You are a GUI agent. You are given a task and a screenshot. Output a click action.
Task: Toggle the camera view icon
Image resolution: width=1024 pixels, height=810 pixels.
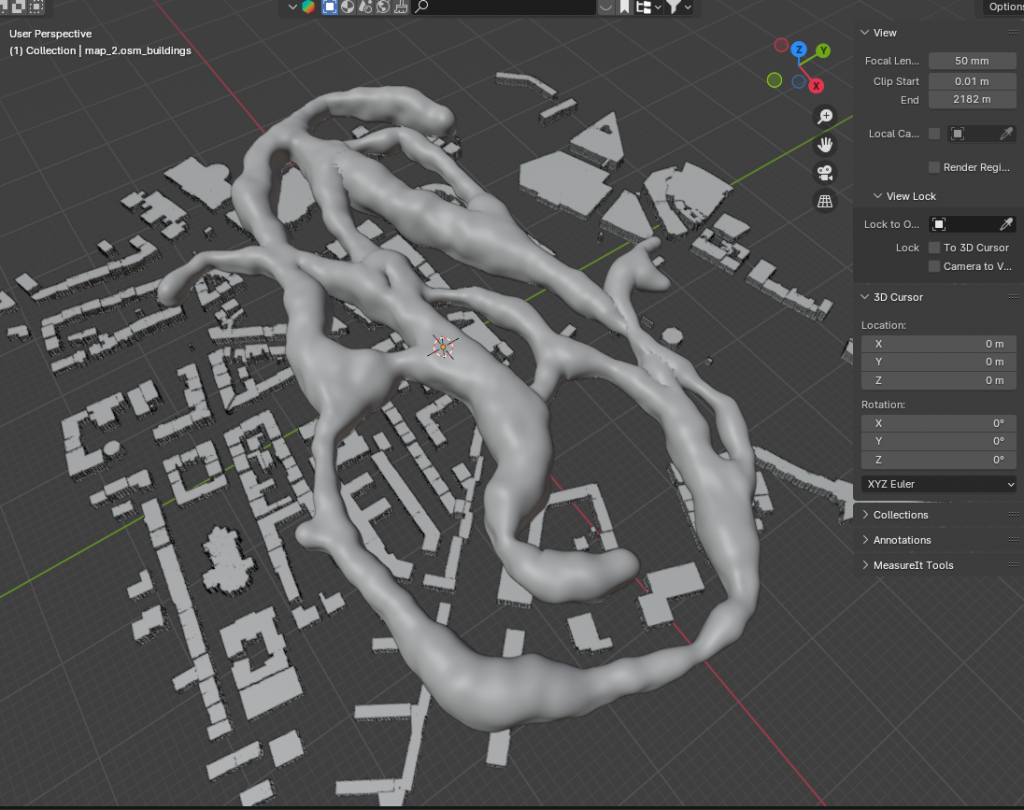pos(825,172)
